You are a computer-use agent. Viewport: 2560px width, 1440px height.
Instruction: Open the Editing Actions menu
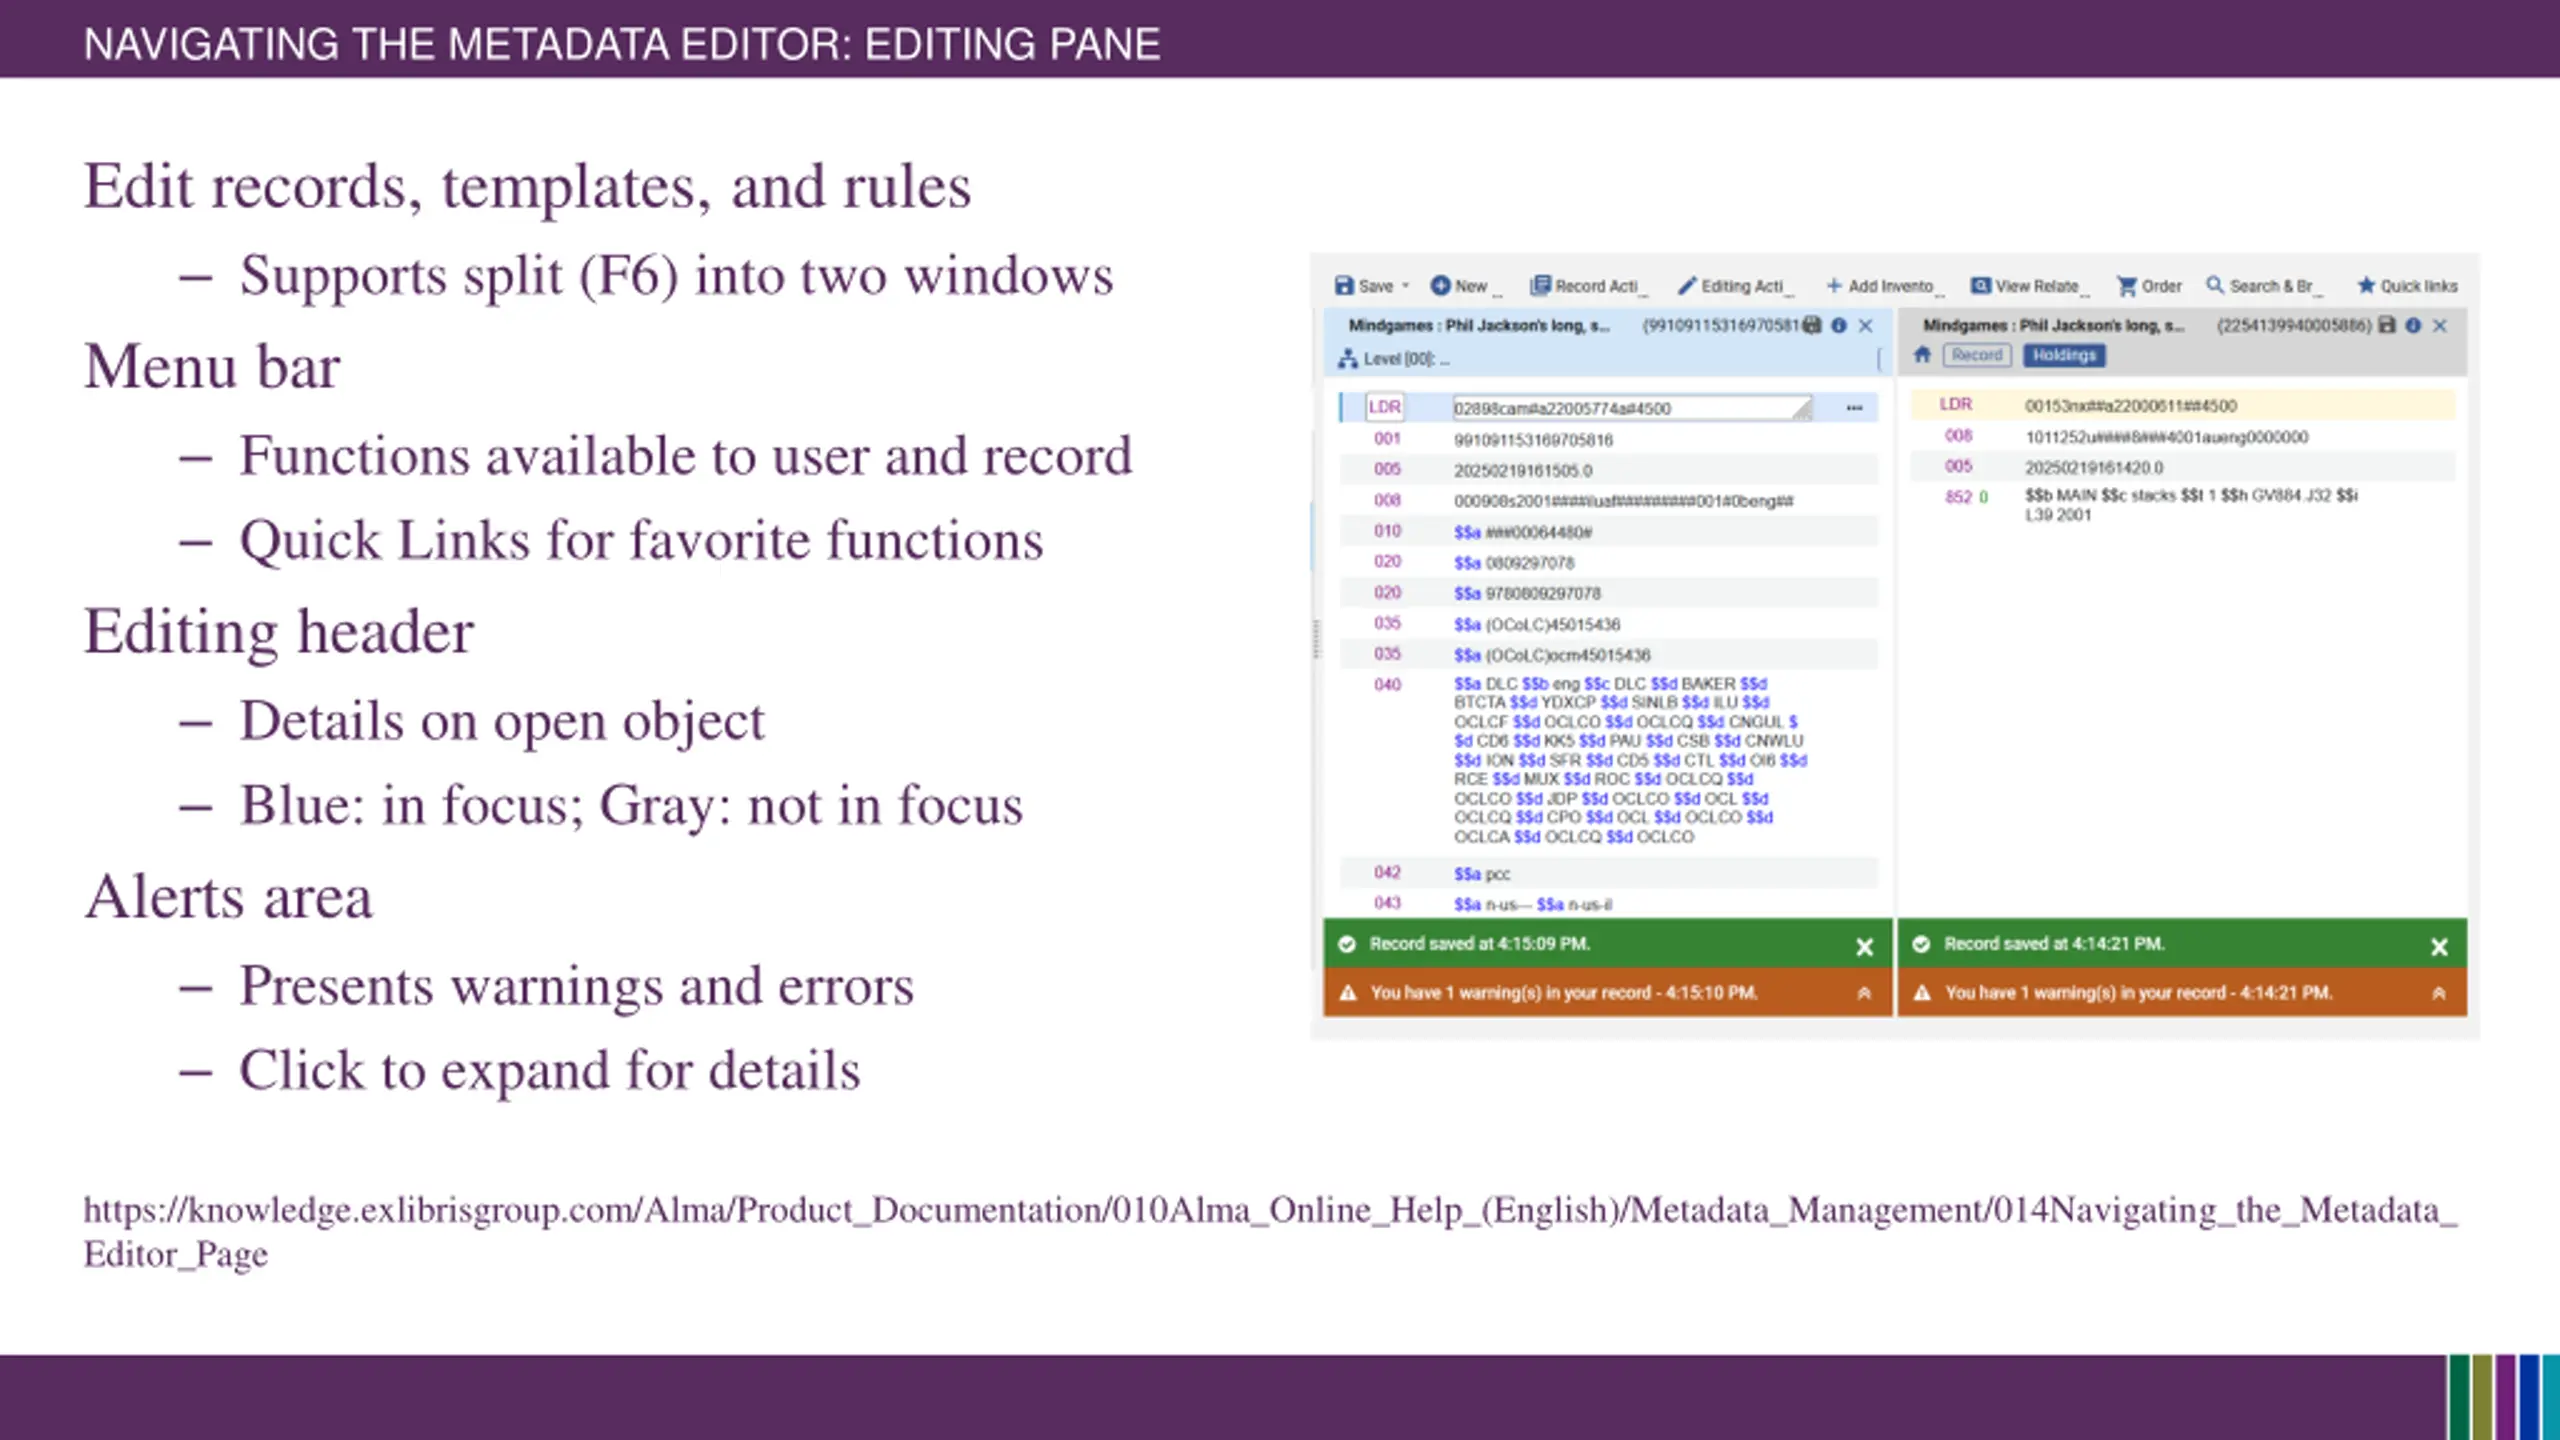point(1735,286)
